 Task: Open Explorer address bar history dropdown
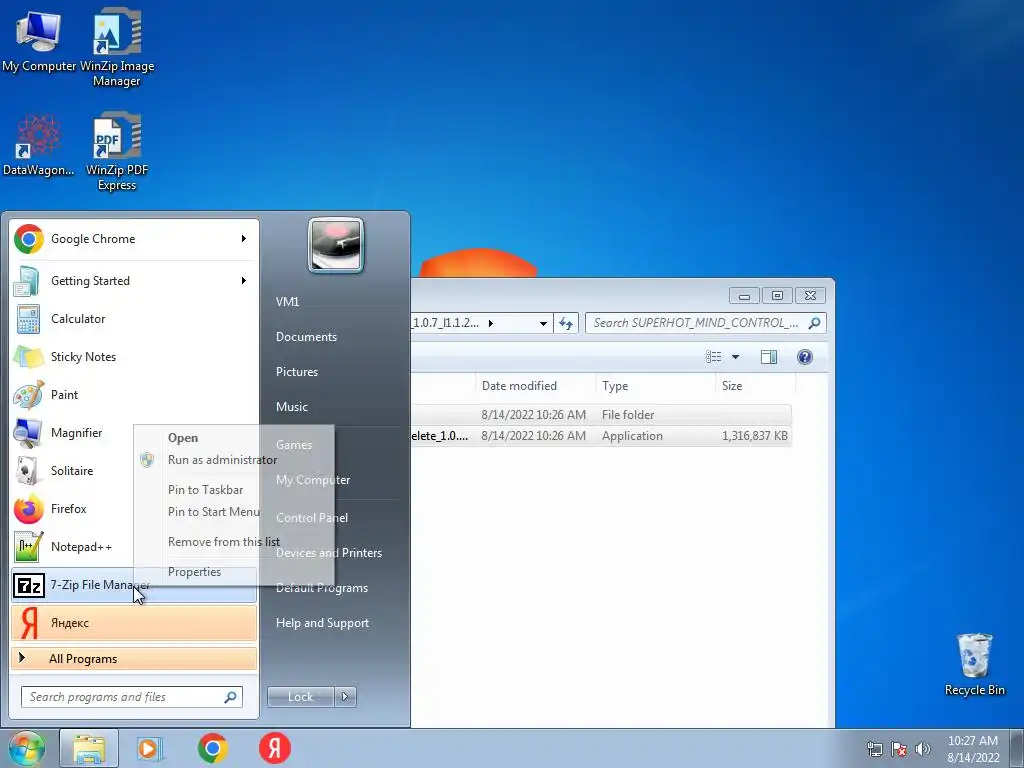click(x=543, y=323)
